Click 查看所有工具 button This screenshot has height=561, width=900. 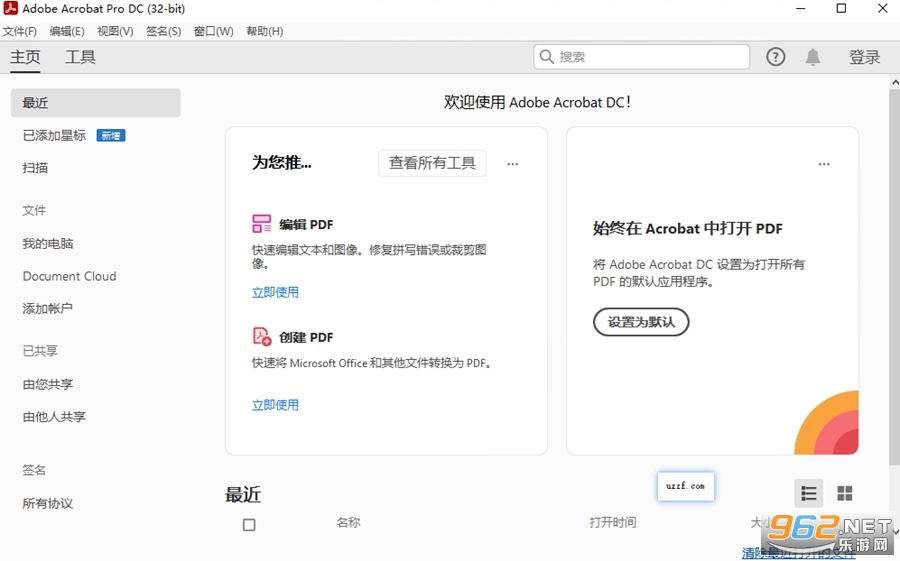432,163
